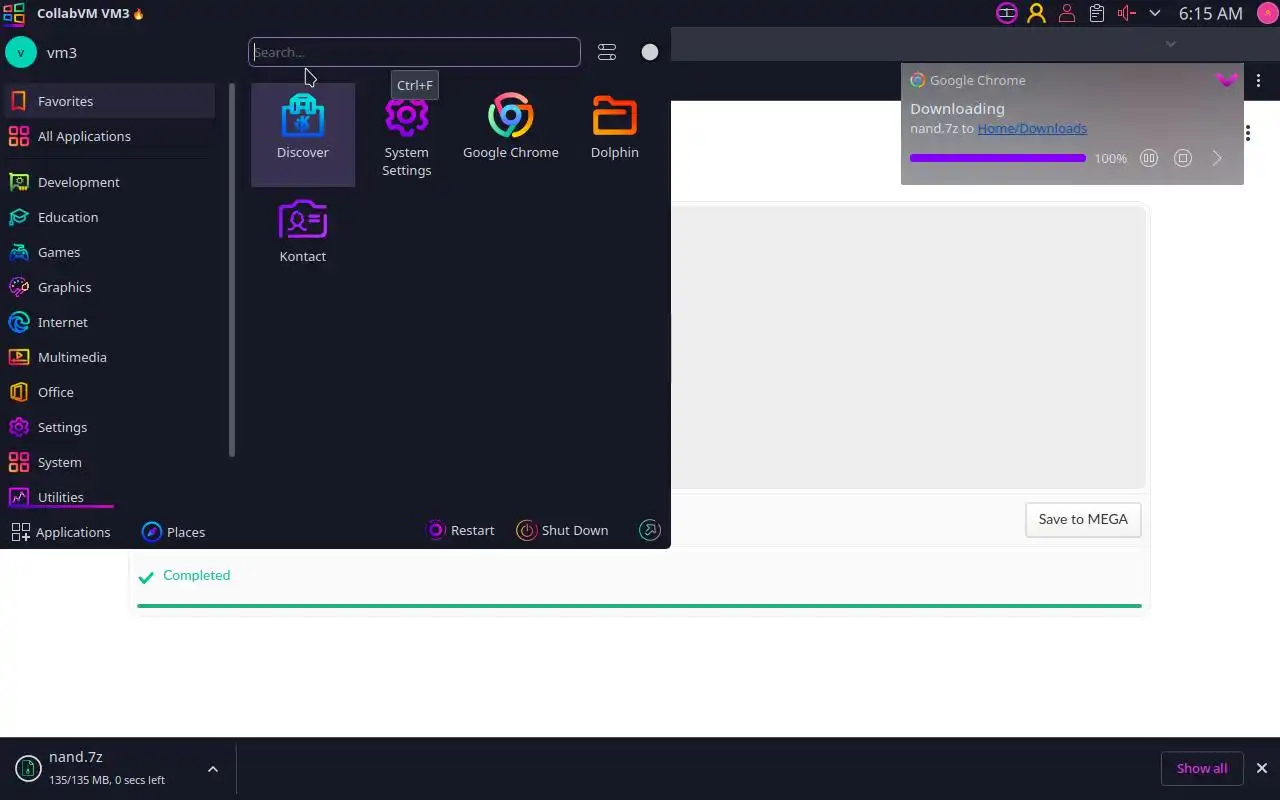Viewport: 1280px width, 800px height.
Task: Open nand.7z download item options arrow
Action: click(212, 769)
